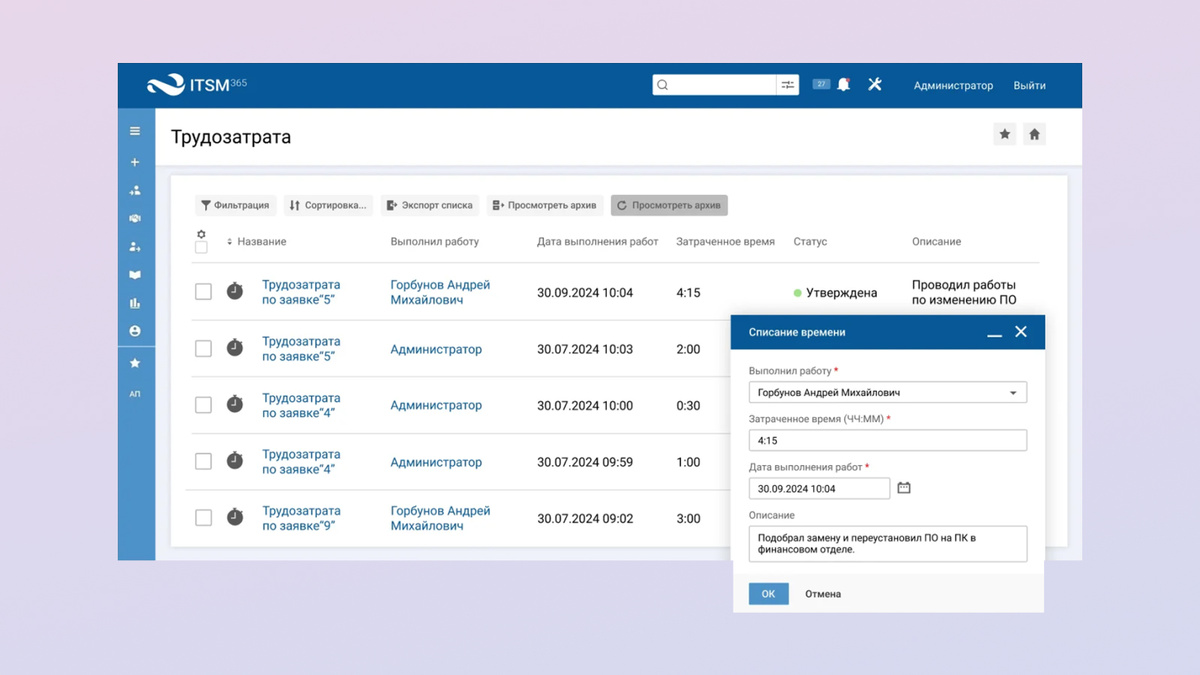Image resolution: width=1200 pixels, height=675 pixels.
Task: Open Горбунов Андрей Михайлович link in 30.09.2024 row
Action: pyautogui.click(x=440, y=292)
